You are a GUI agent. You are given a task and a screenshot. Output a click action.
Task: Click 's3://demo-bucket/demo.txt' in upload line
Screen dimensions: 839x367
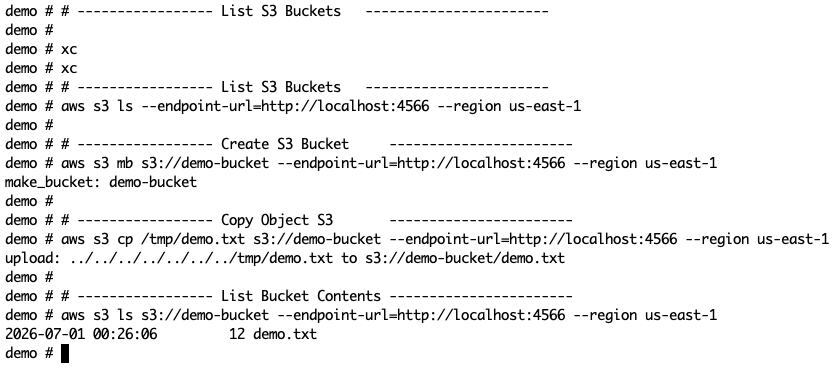click(464, 258)
